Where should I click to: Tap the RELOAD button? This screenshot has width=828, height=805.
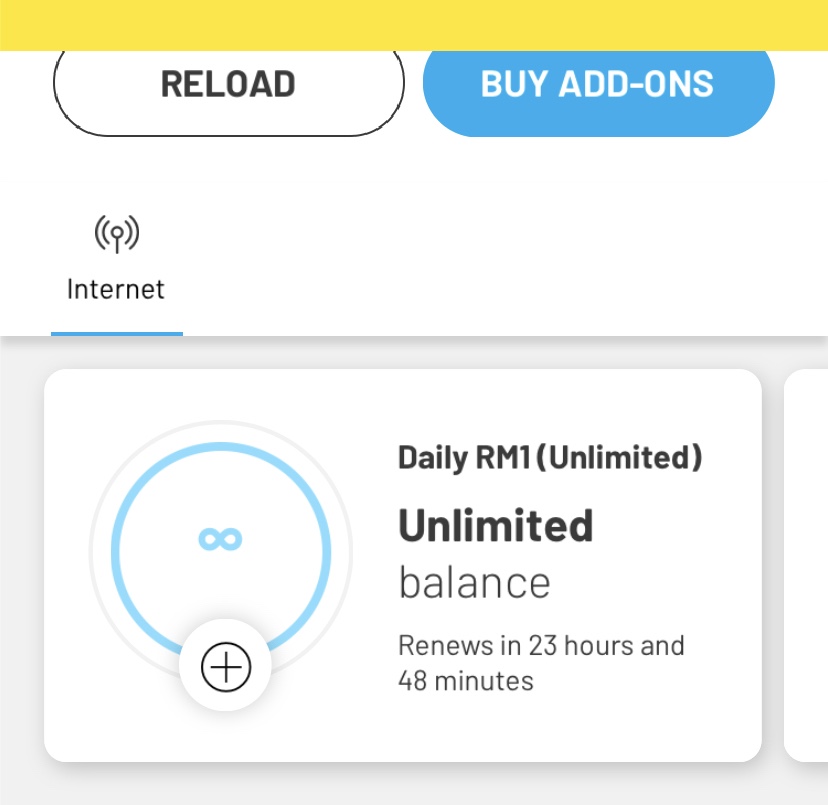[x=229, y=89]
